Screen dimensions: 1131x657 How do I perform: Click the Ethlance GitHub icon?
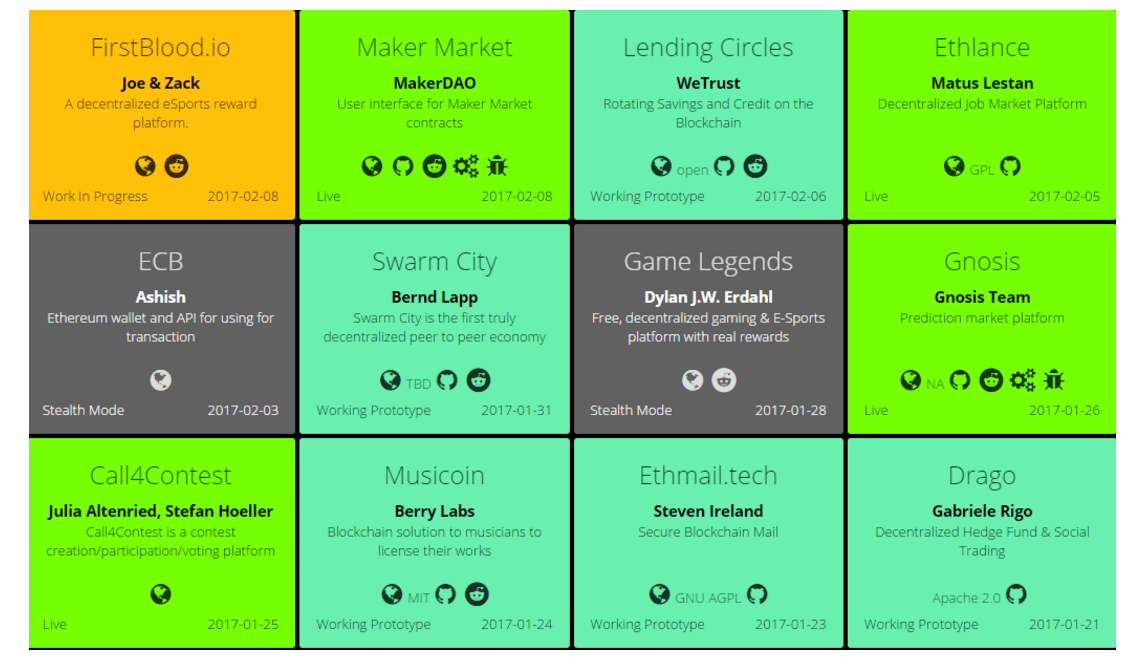(1011, 166)
